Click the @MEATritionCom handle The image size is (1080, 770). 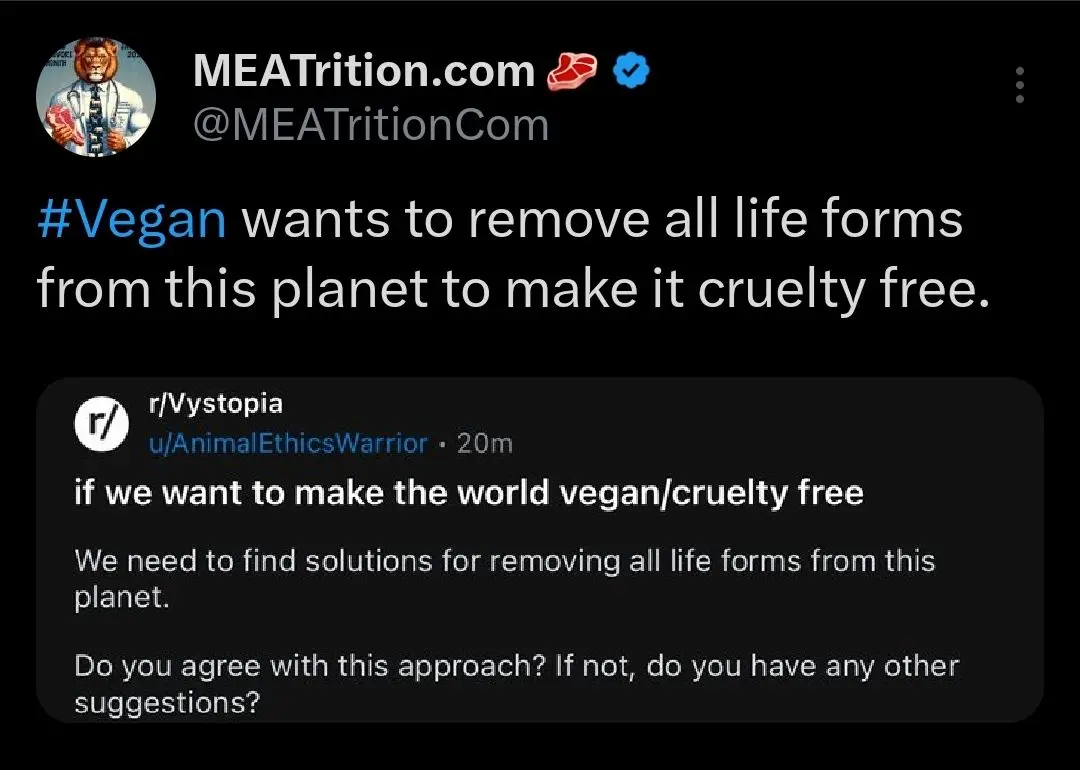(x=370, y=126)
